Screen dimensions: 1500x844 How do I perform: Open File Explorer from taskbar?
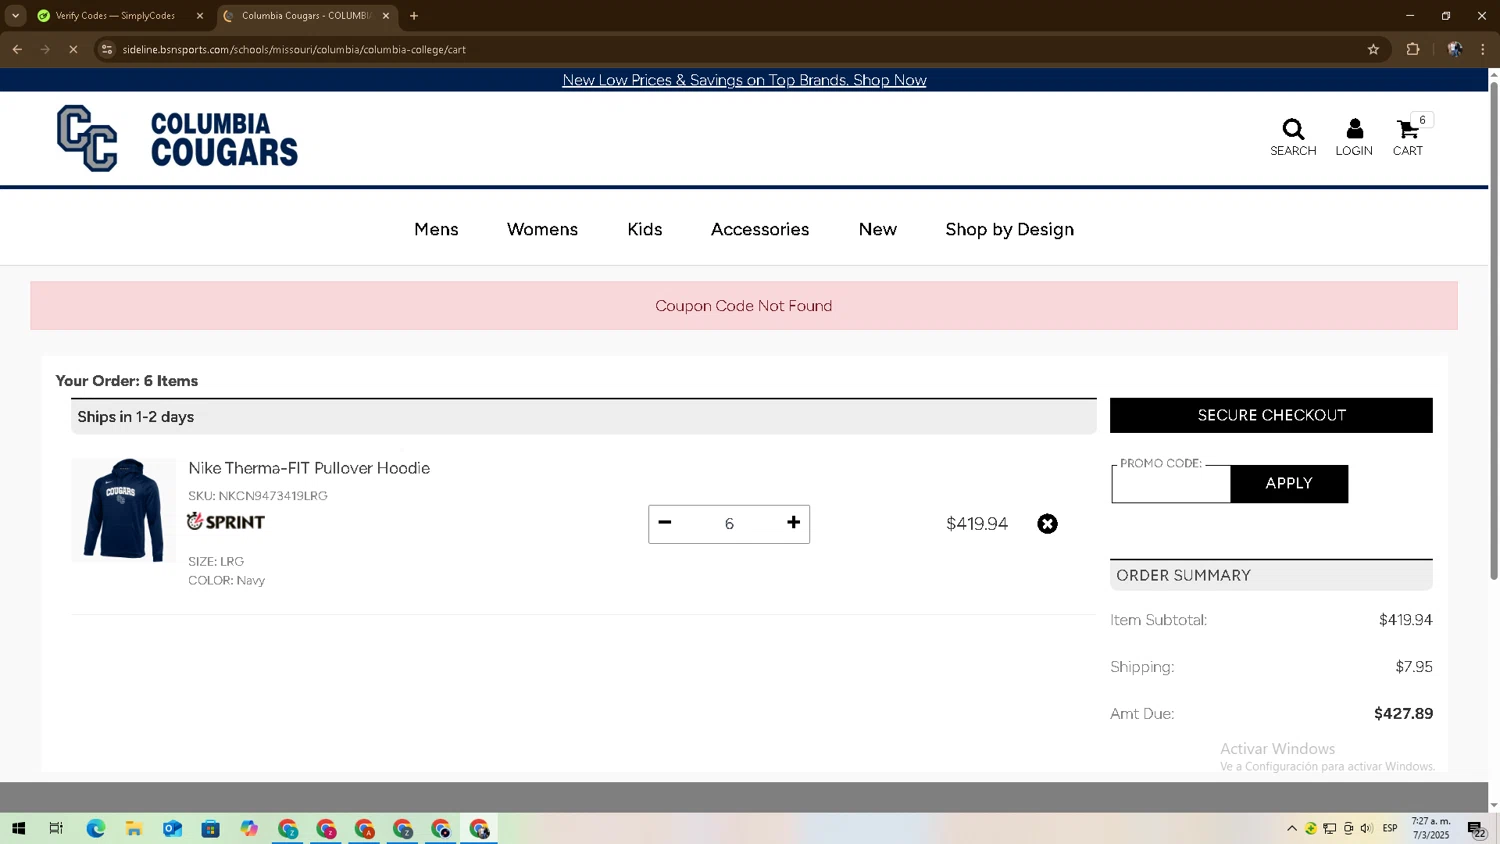tap(134, 829)
